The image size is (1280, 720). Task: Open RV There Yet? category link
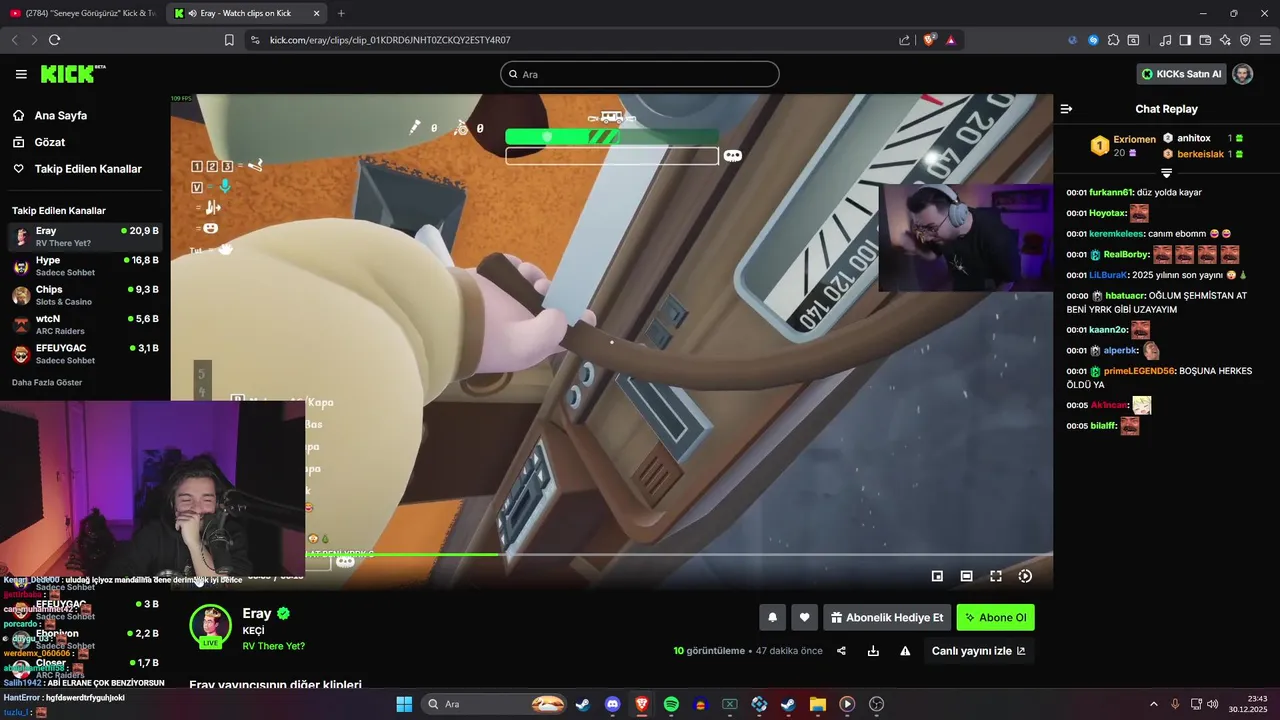273,646
